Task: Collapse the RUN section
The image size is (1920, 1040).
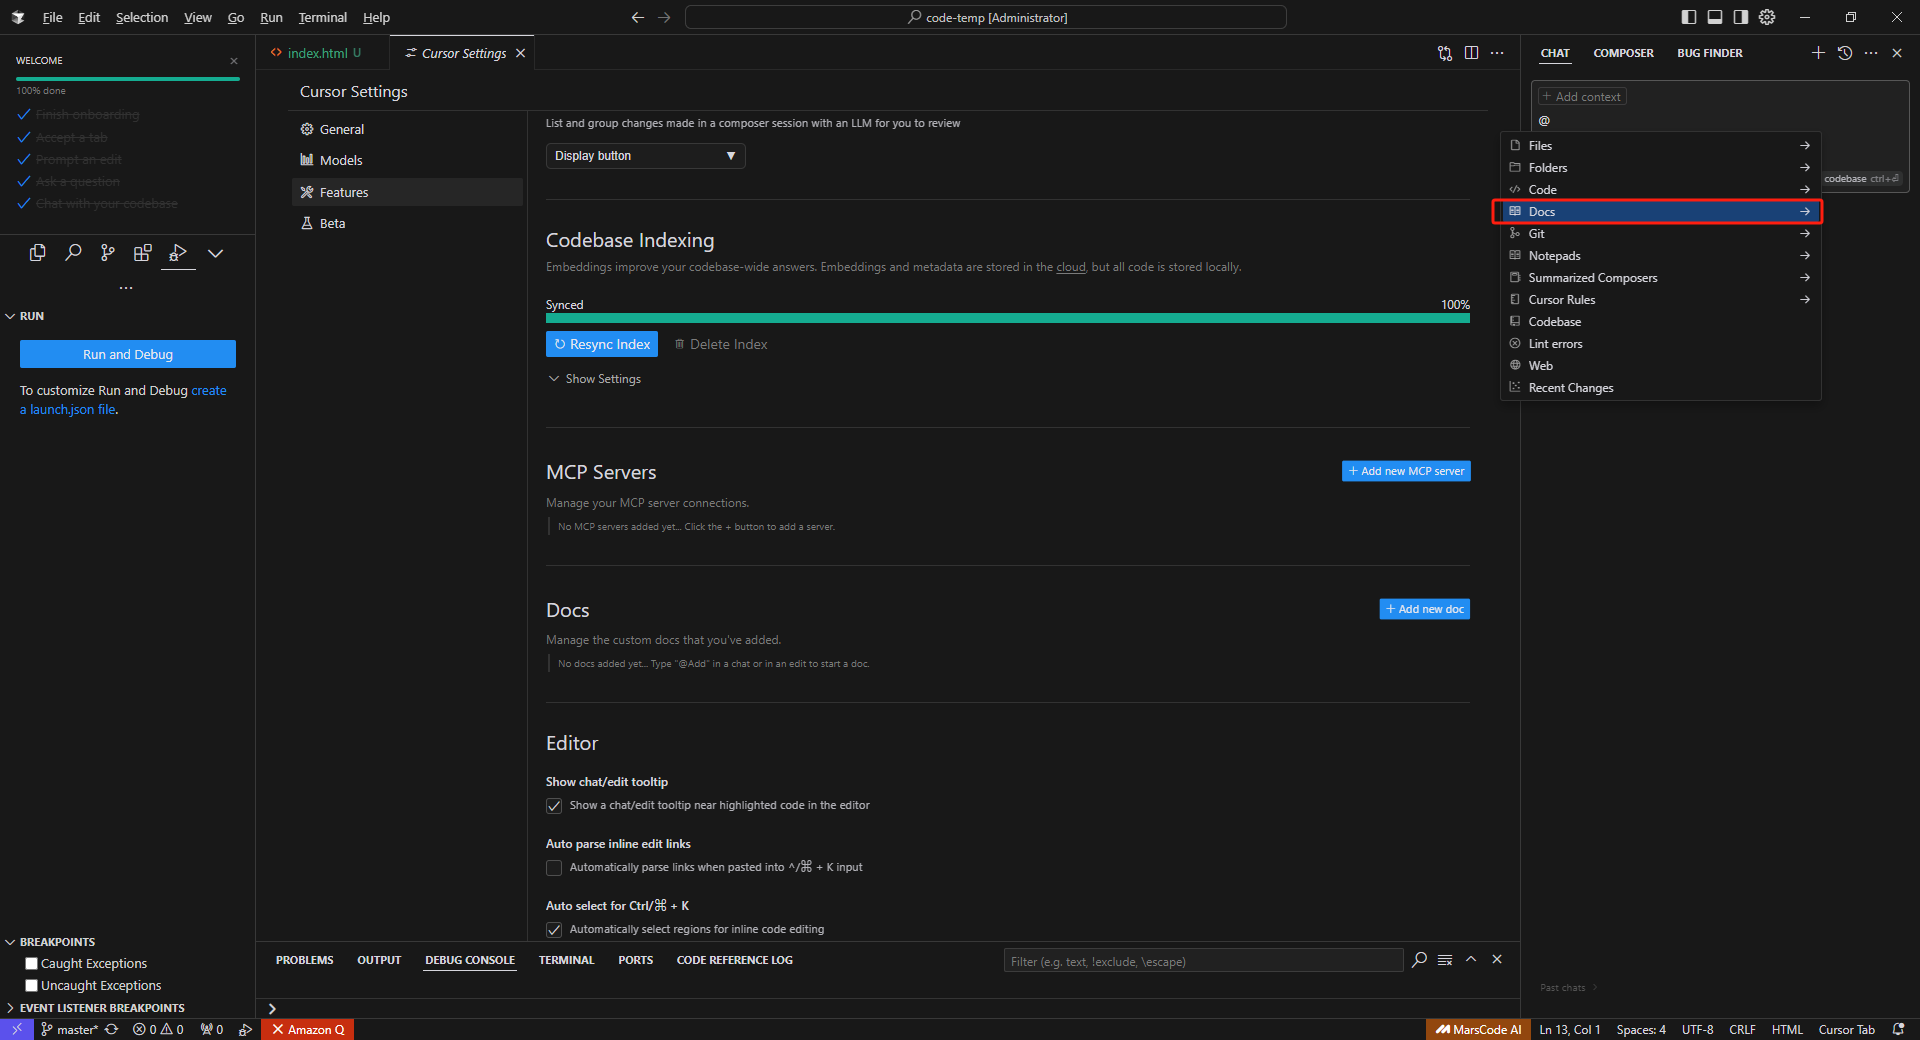Action: pyautogui.click(x=25, y=316)
